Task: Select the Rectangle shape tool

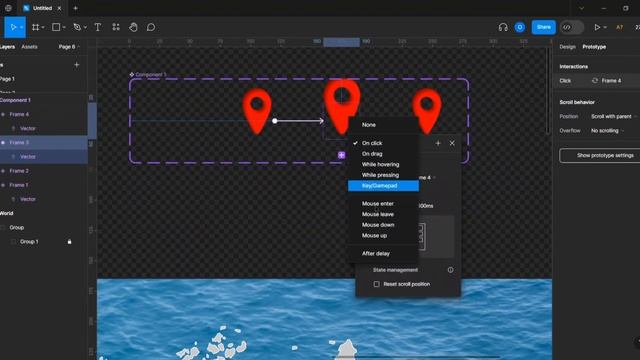Action: coord(56,27)
